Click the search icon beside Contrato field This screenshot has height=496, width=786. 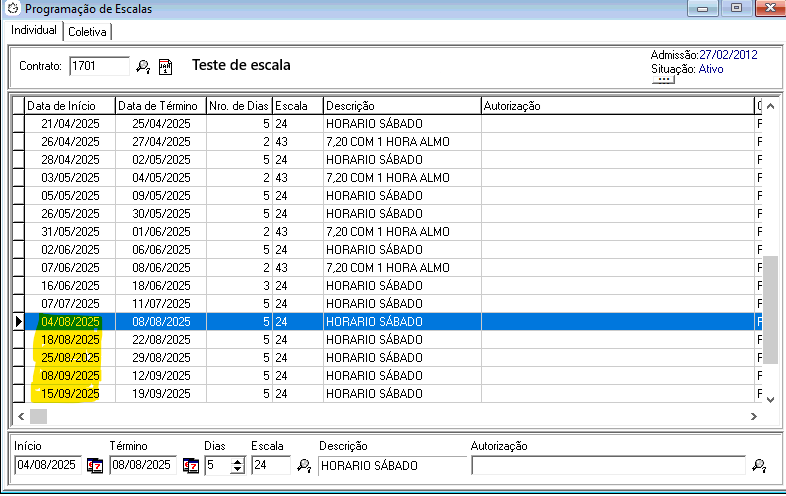pyautogui.click(x=143, y=67)
